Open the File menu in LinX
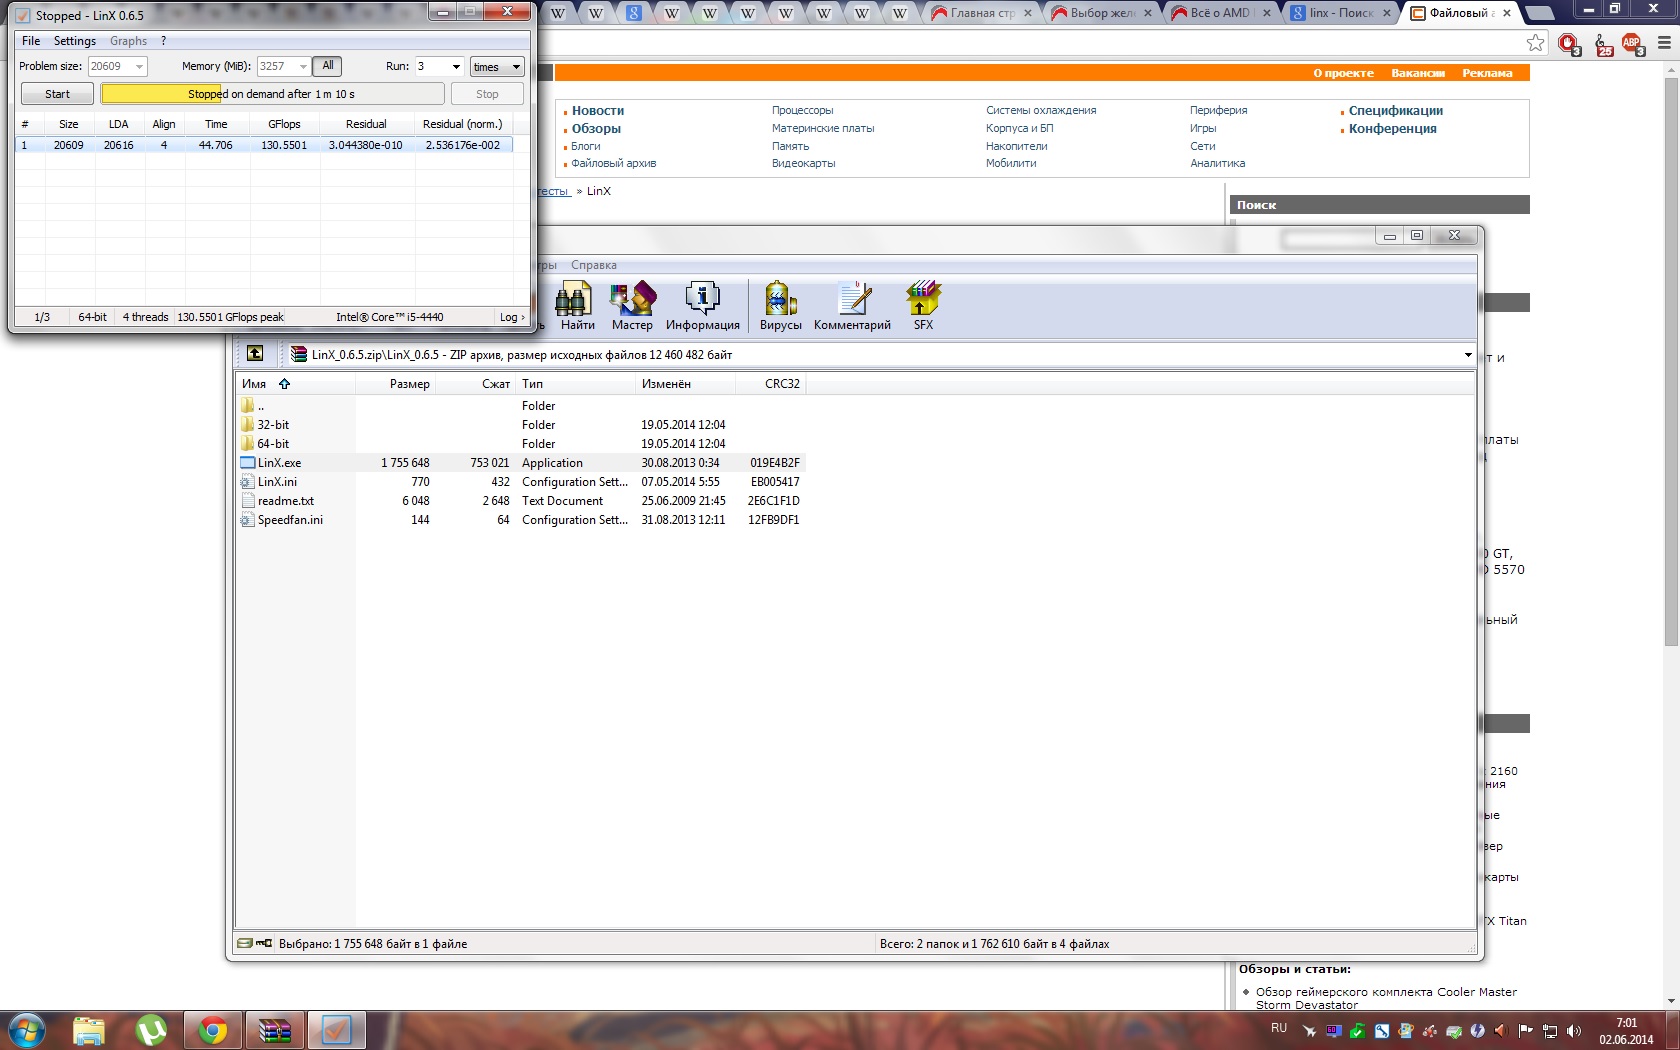The height and width of the screenshot is (1050, 1680). (x=31, y=41)
